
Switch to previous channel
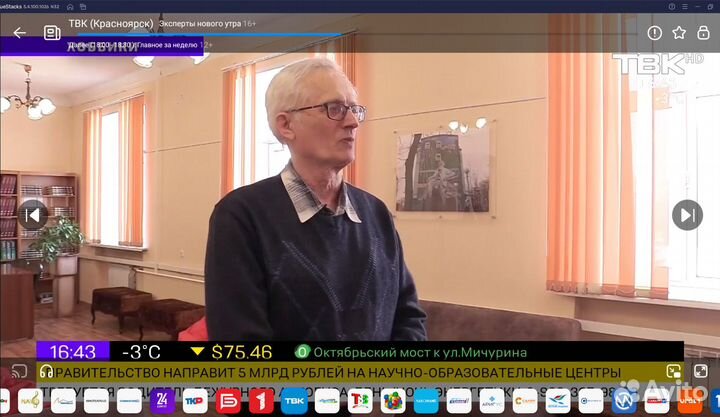33,213
